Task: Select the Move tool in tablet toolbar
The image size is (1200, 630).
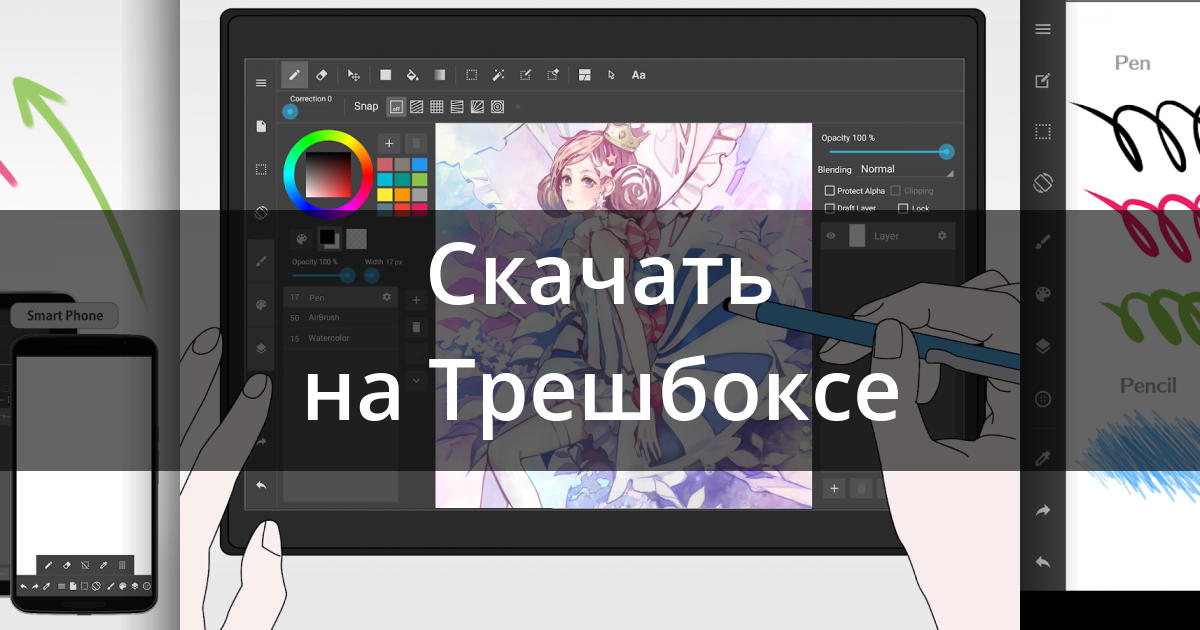Action: [x=353, y=75]
